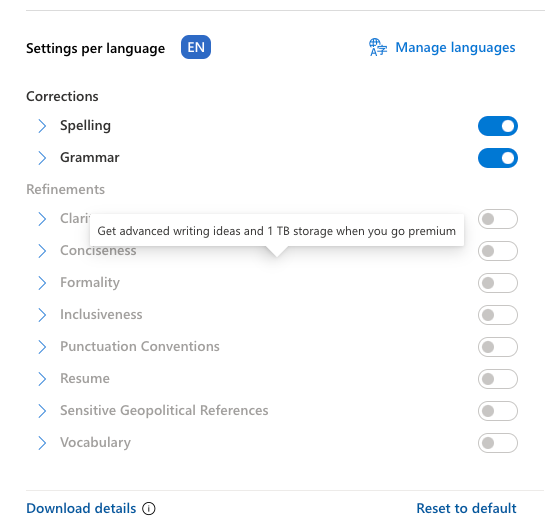Select the EN language badge
The width and height of the screenshot is (545, 530).
coord(196,47)
